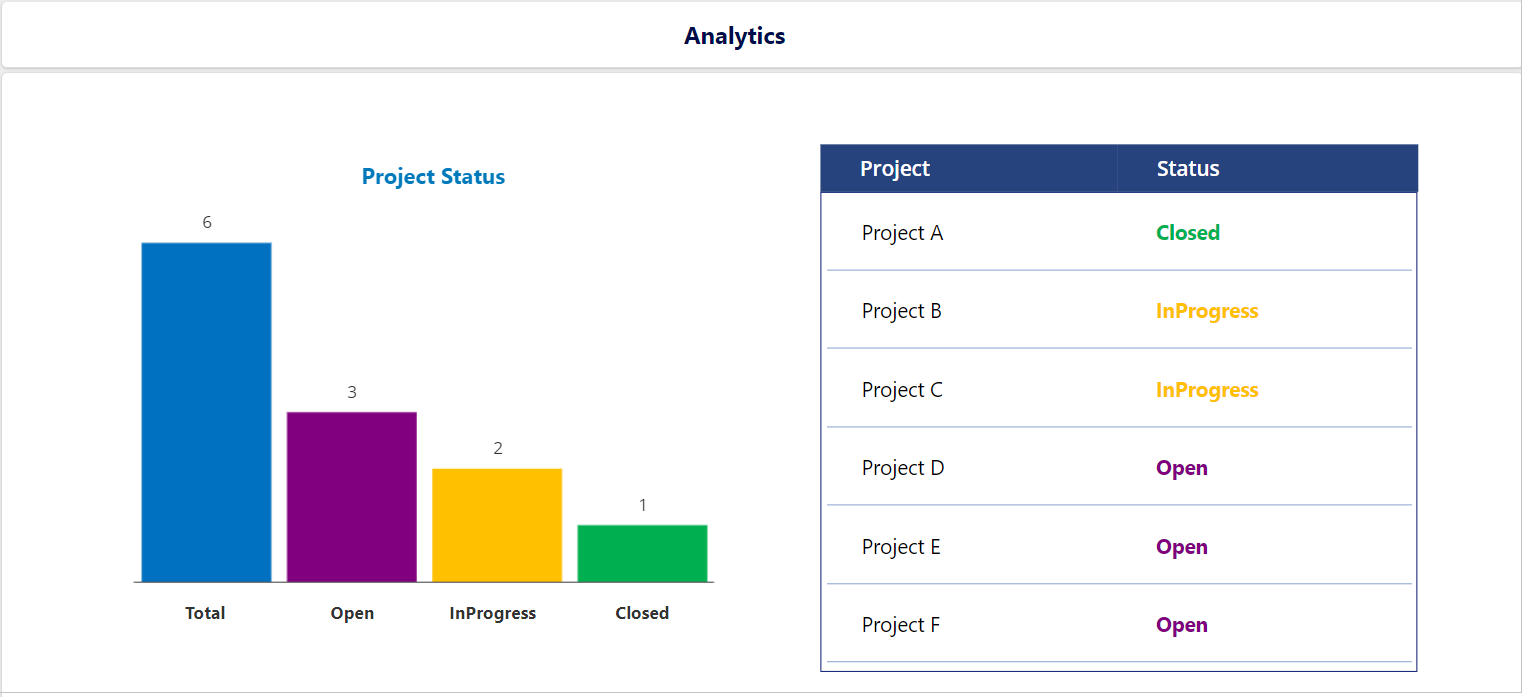Viewport: 1522px width, 697px height.
Task: Click the Project Status chart title
Action: coord(433,176)
